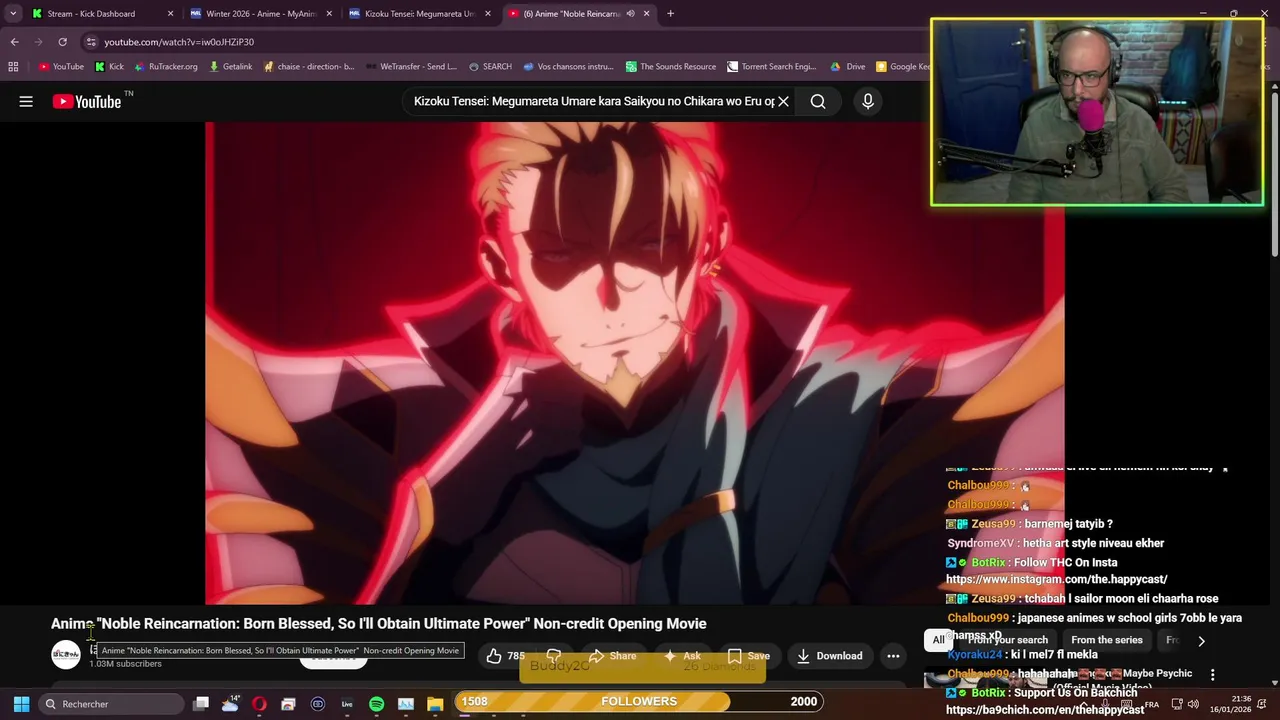1280x720 pixels.
Task: Select the From the series chip
Action: (1106, 640)
